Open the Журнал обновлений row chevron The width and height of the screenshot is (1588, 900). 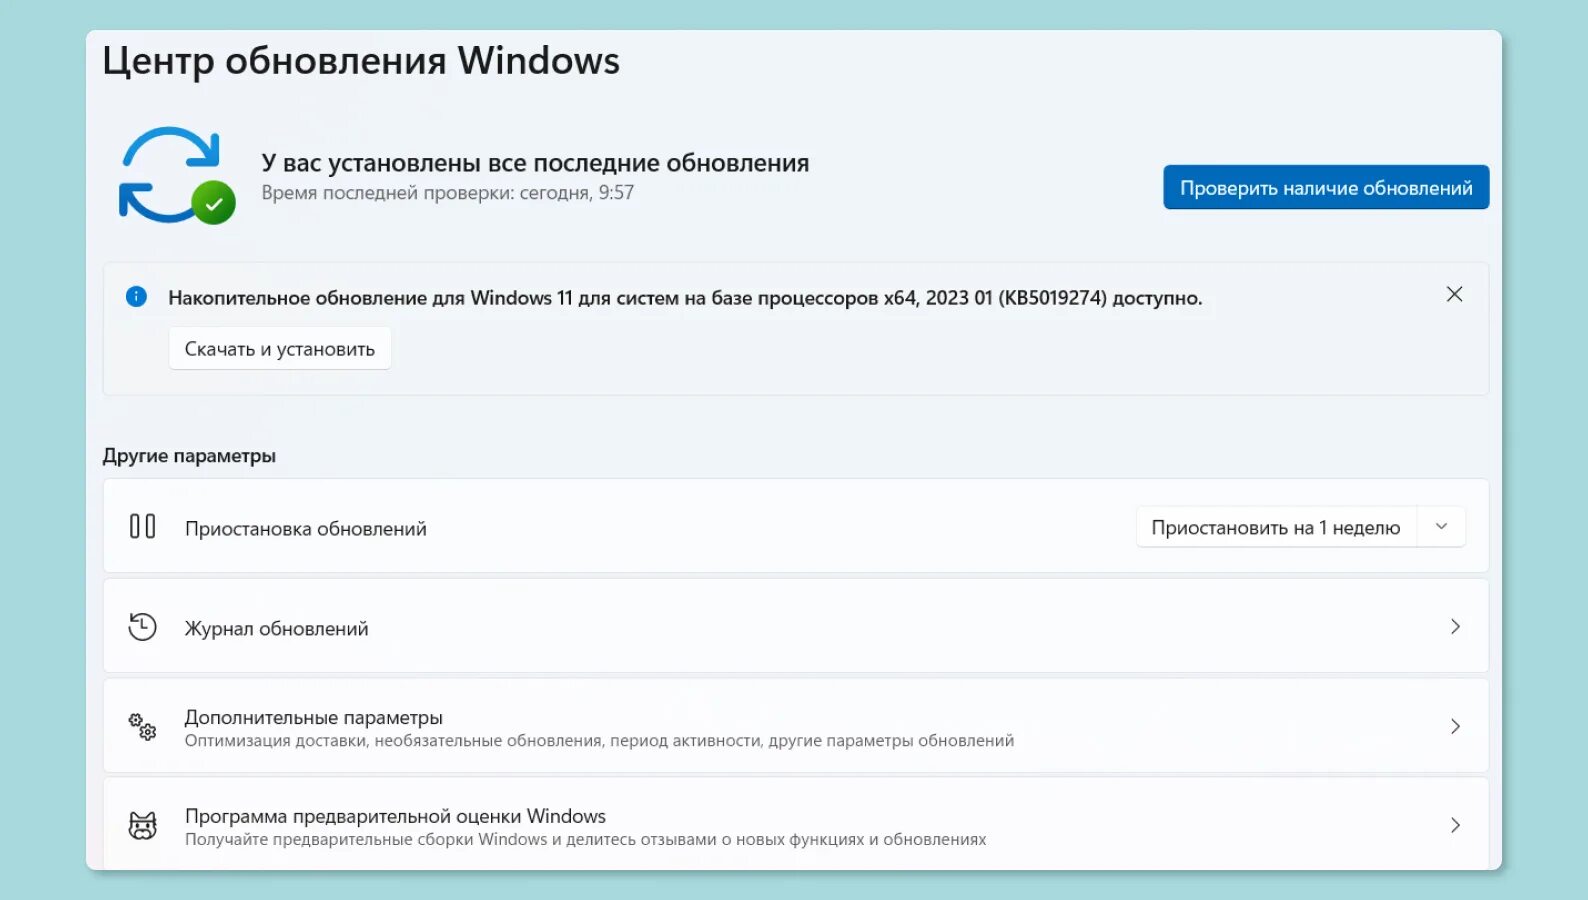pos(1455,627)
